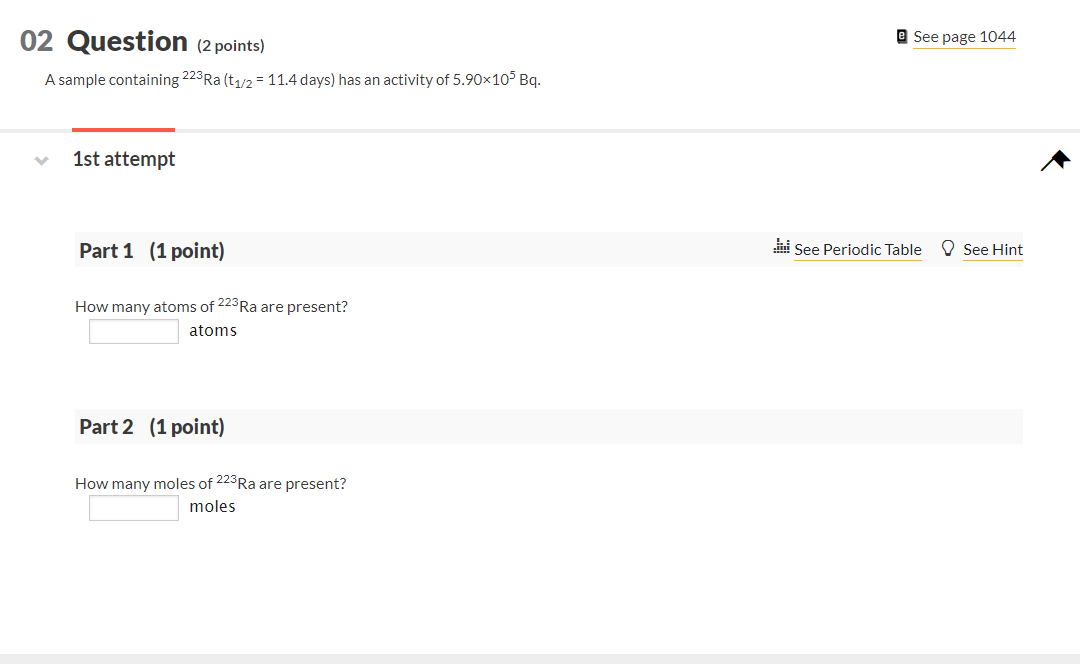Click the bookmark flag icon on the right

[x=1055, y=159]
